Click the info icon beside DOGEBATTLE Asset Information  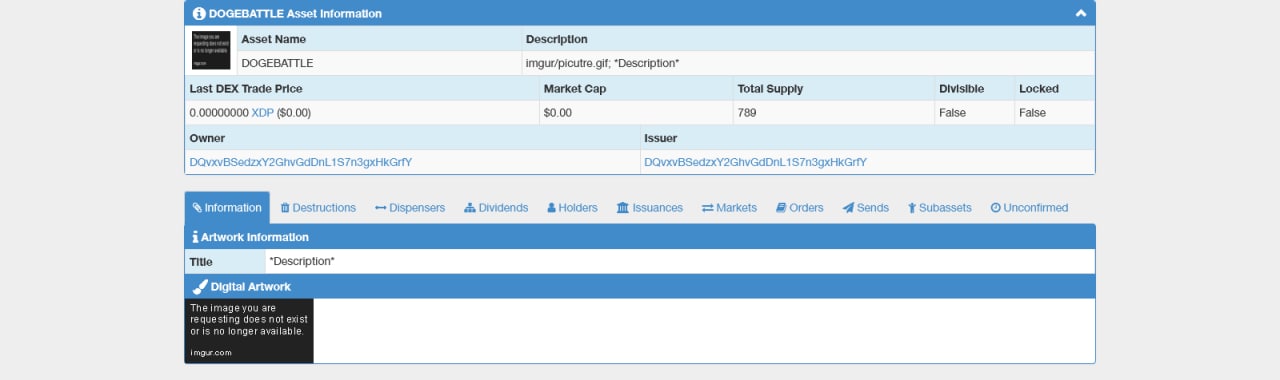(199, 14)
